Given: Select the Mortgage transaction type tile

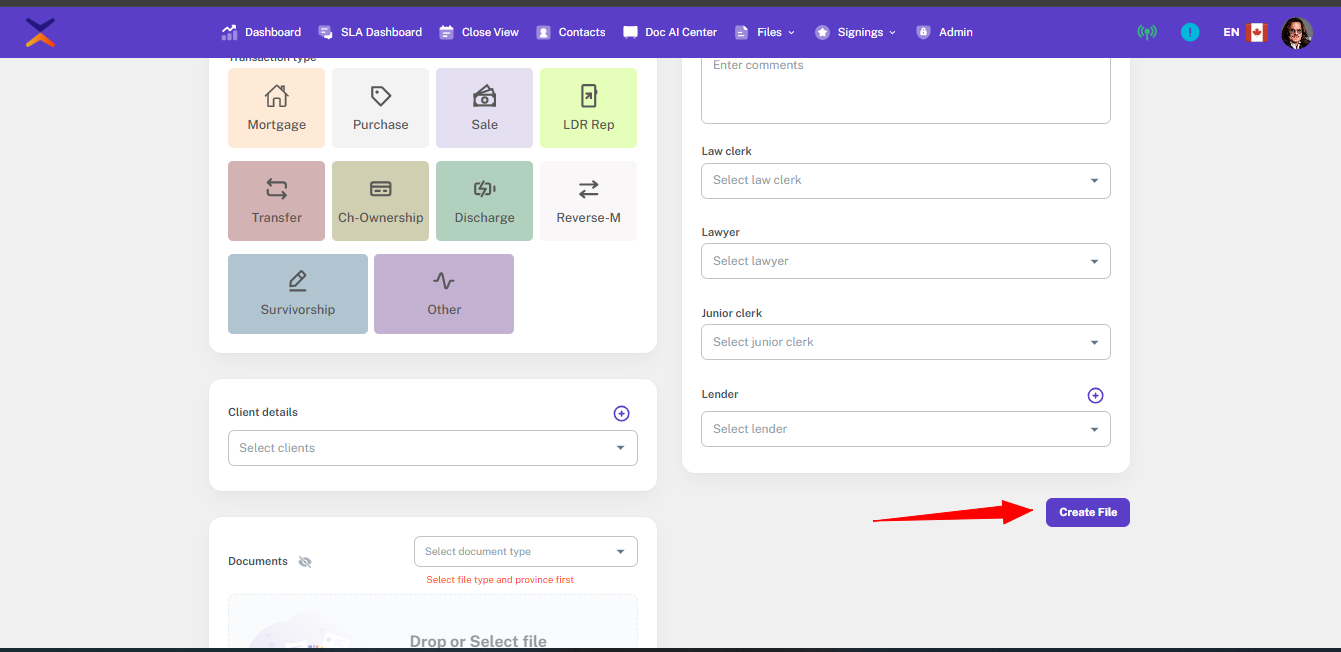Looking at the screenshot, I should [277, 108].
